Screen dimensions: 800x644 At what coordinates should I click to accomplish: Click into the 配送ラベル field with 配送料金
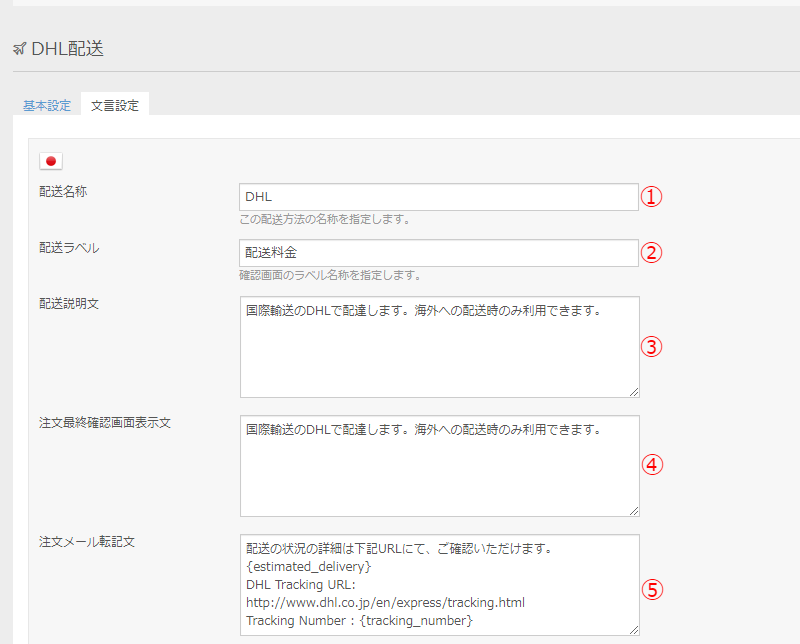(x=438, y=253)
